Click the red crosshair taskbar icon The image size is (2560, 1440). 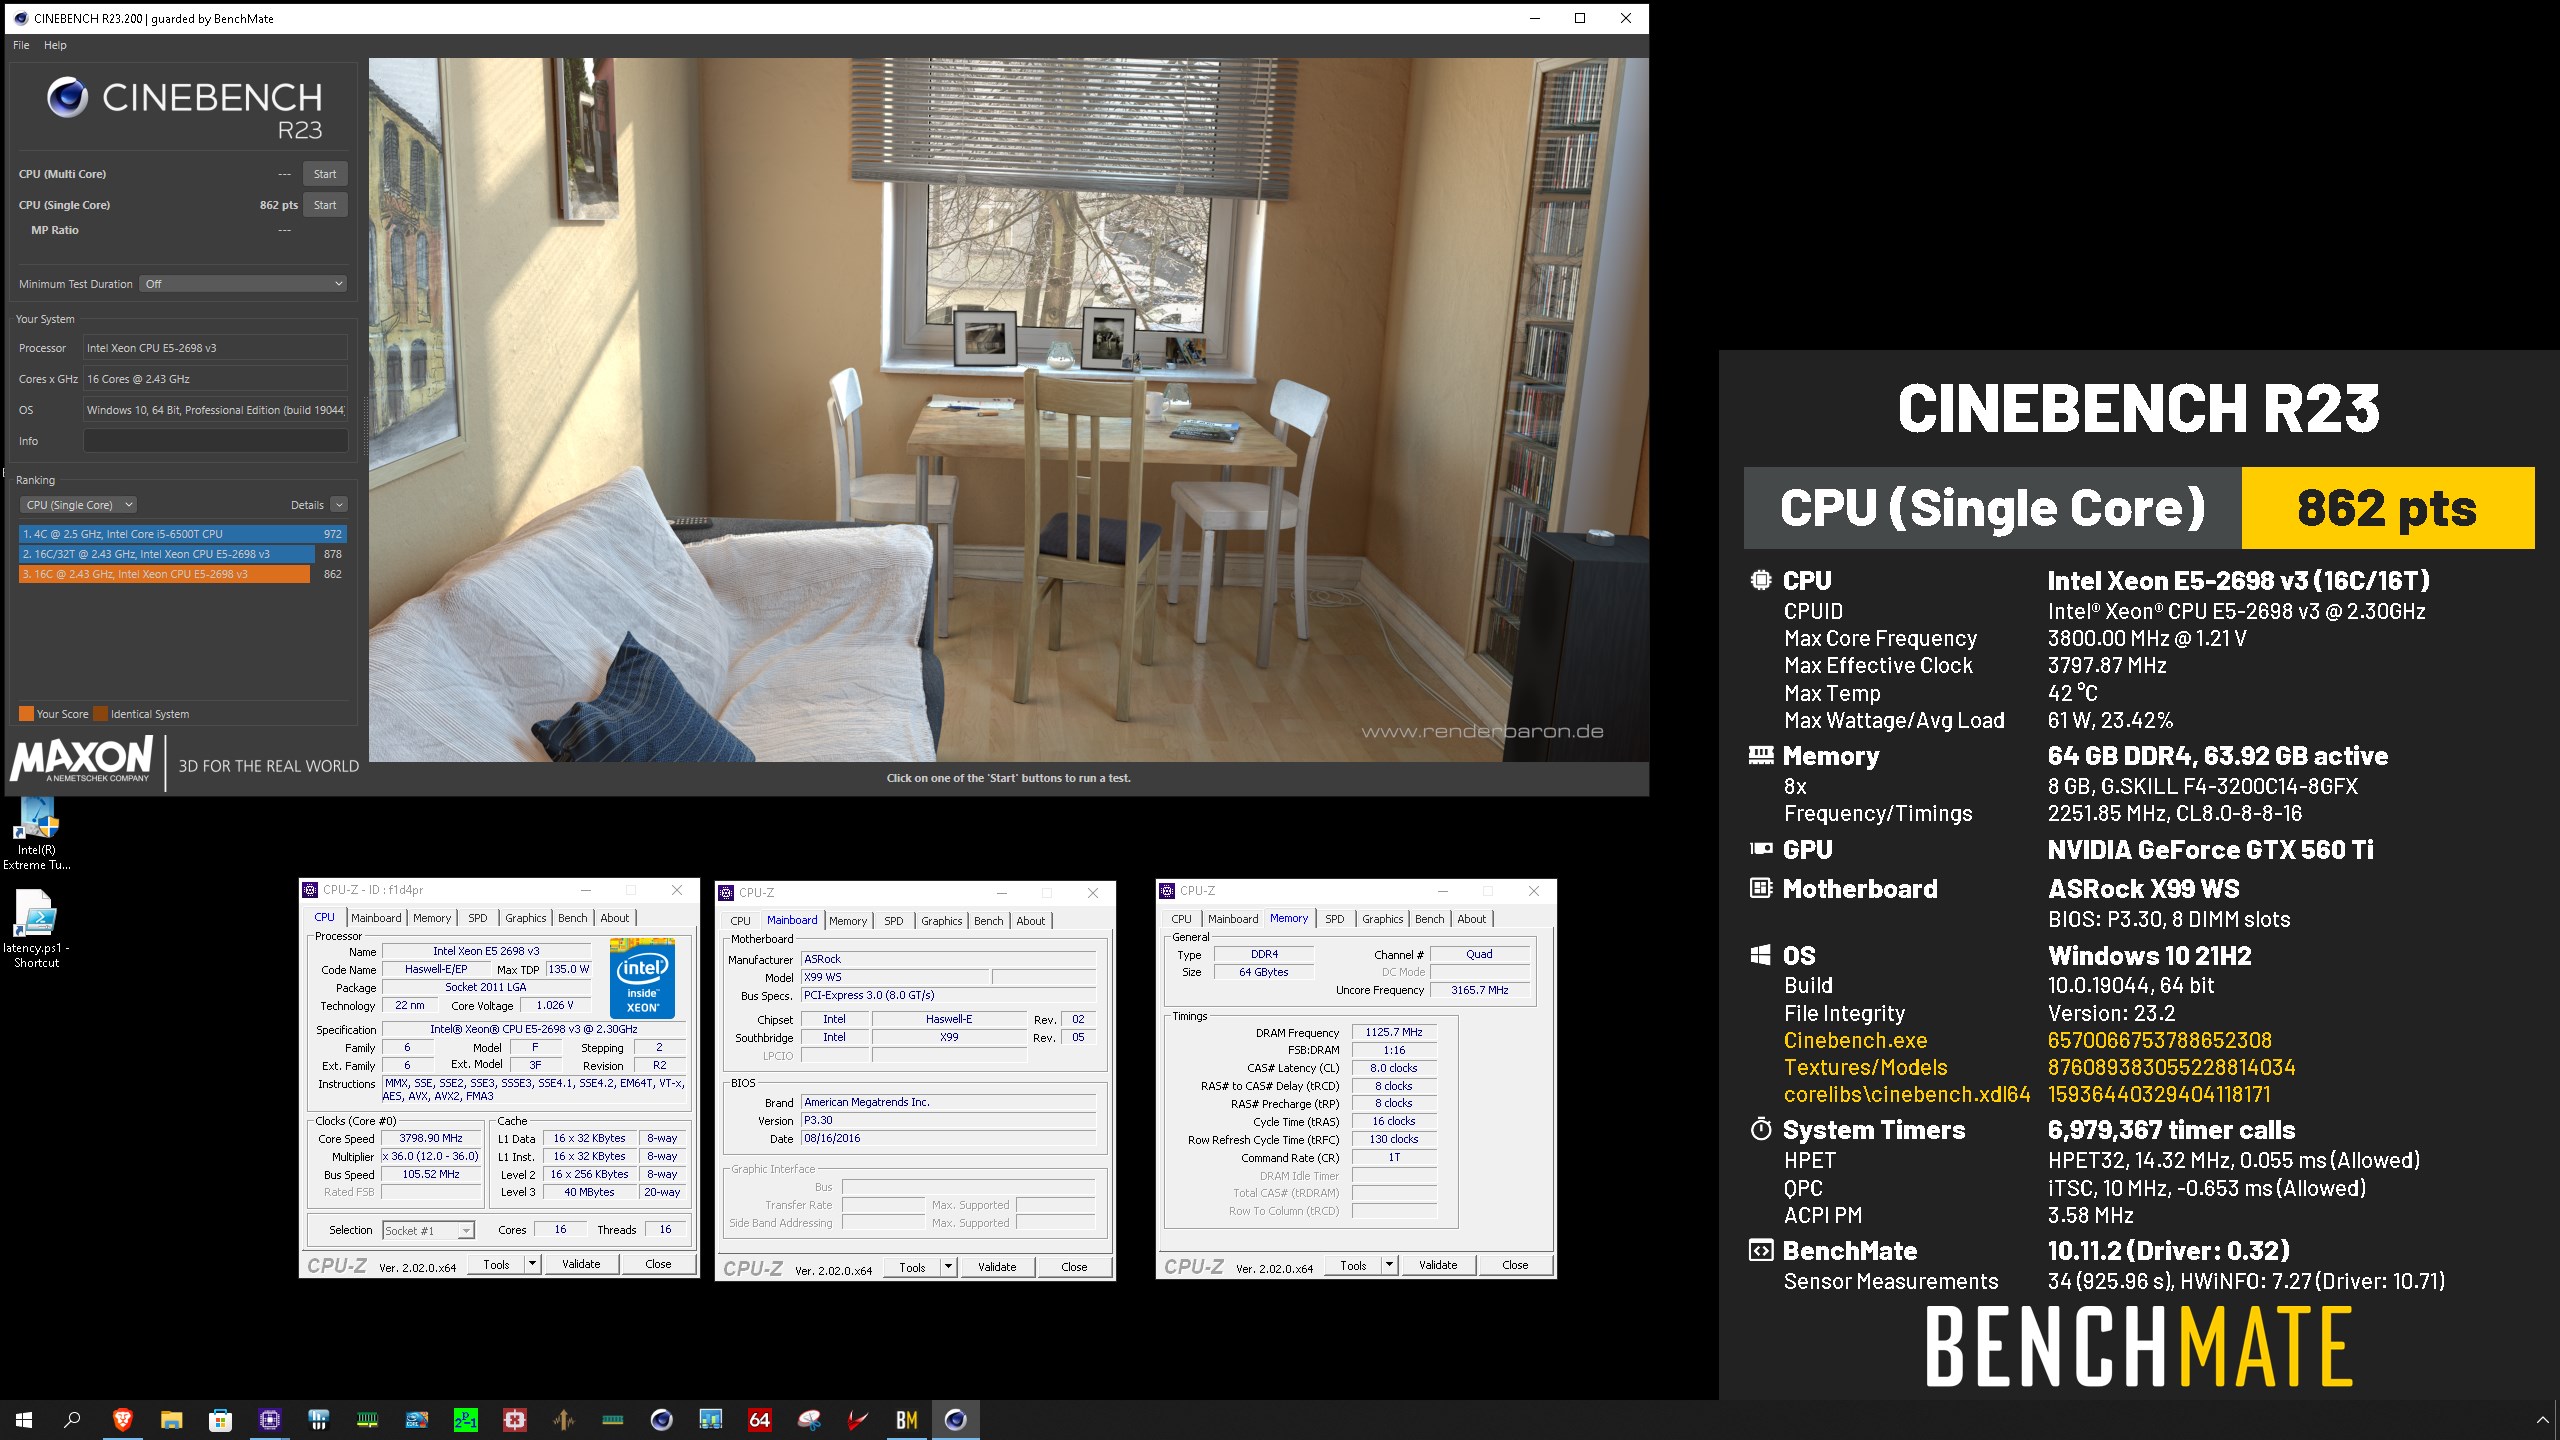coord(514,1419)
